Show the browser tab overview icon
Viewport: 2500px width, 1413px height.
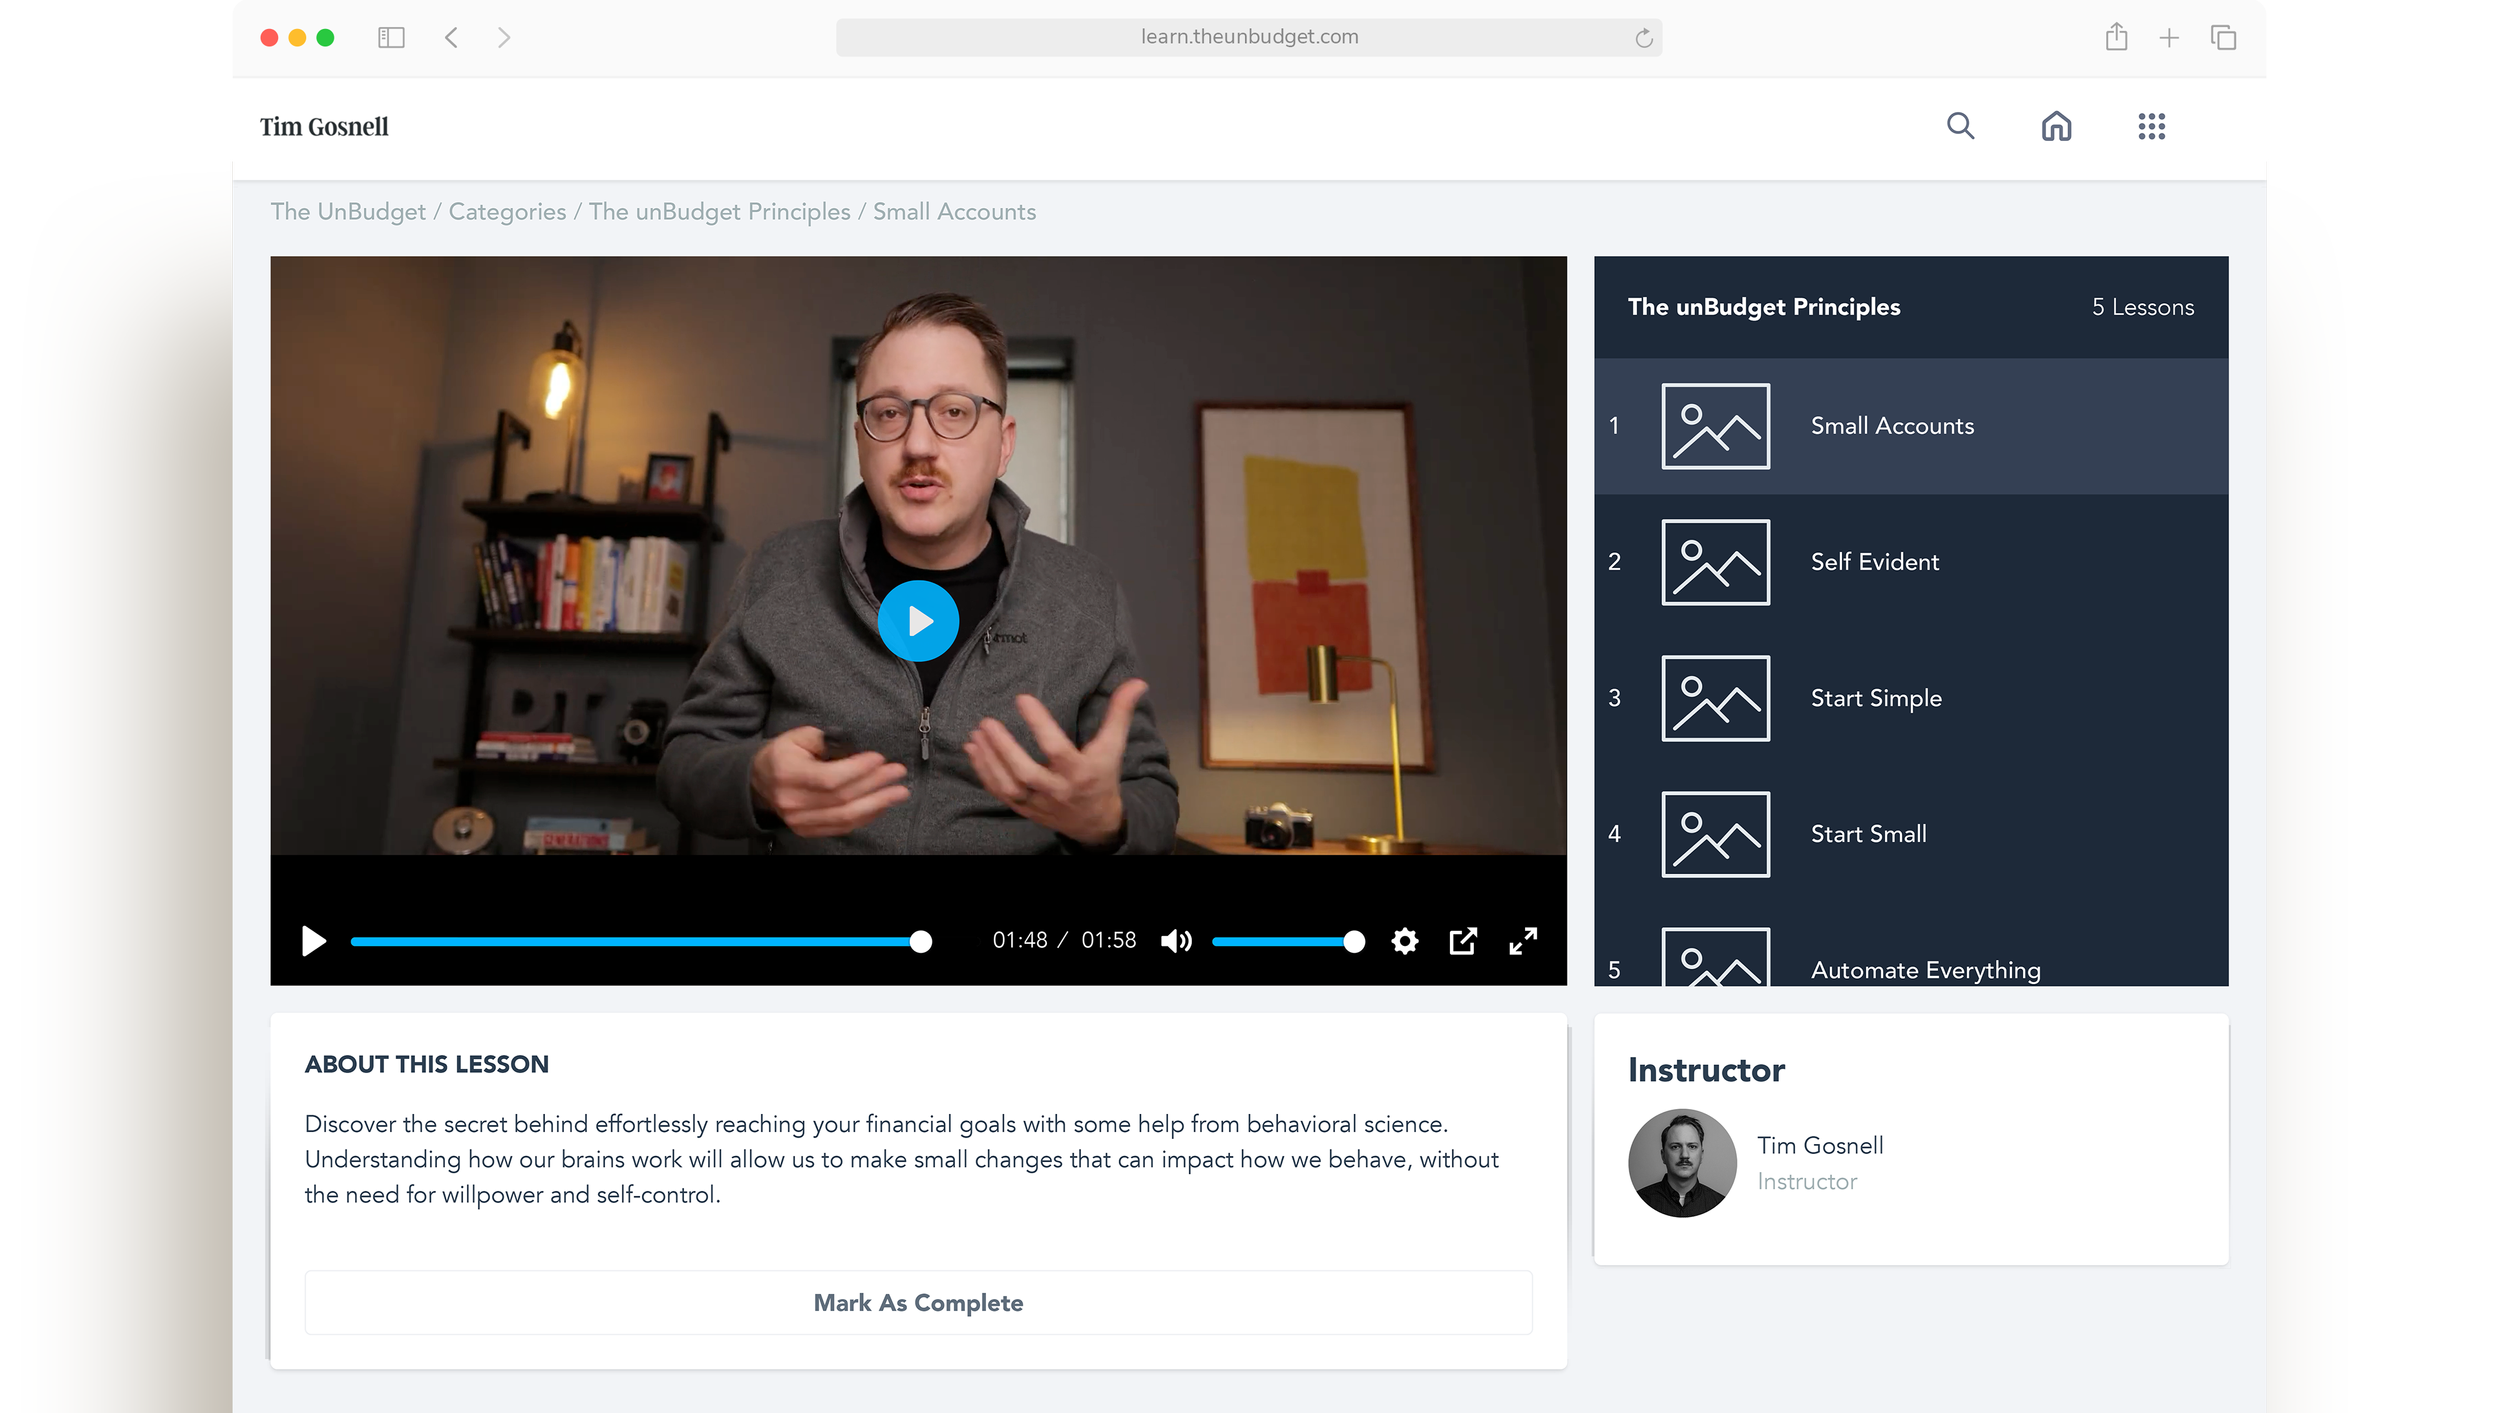(x=2223, y=38)
